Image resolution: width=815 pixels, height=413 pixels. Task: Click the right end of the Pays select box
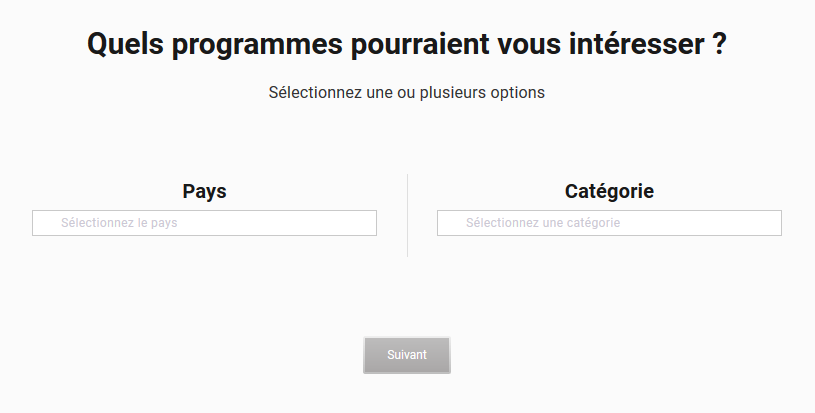[365, 223]
